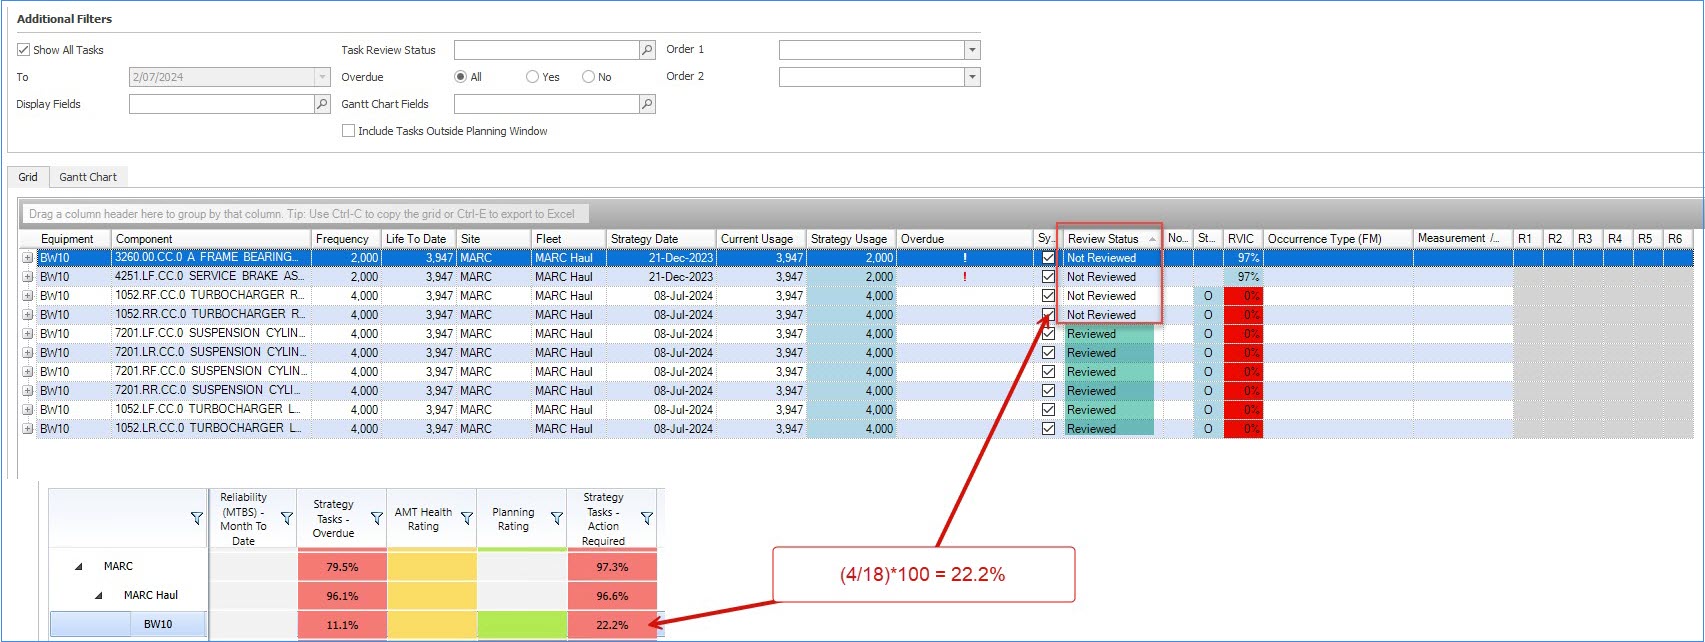Open Gantt Chart Fields lookup search icon
Screen dimensions: 1705x642
click(647, 104)
